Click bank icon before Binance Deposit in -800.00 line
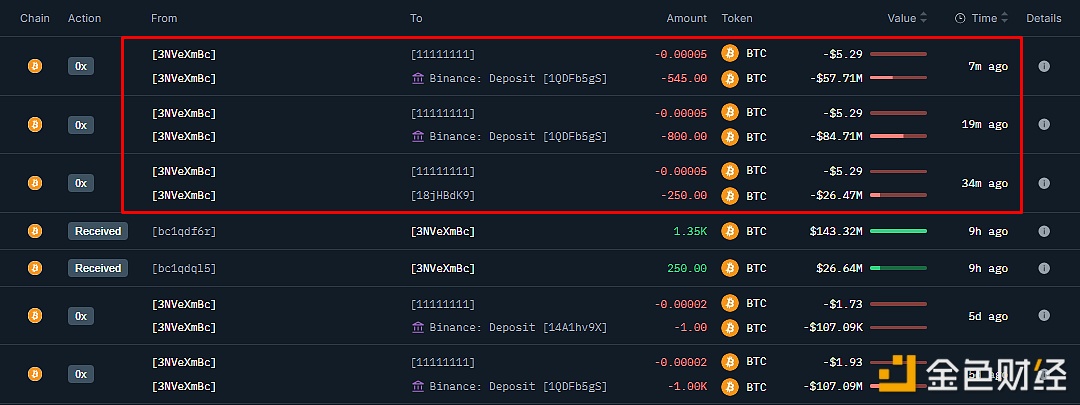1080x405 pixels. pyautogui.click(x=417, y=136)
